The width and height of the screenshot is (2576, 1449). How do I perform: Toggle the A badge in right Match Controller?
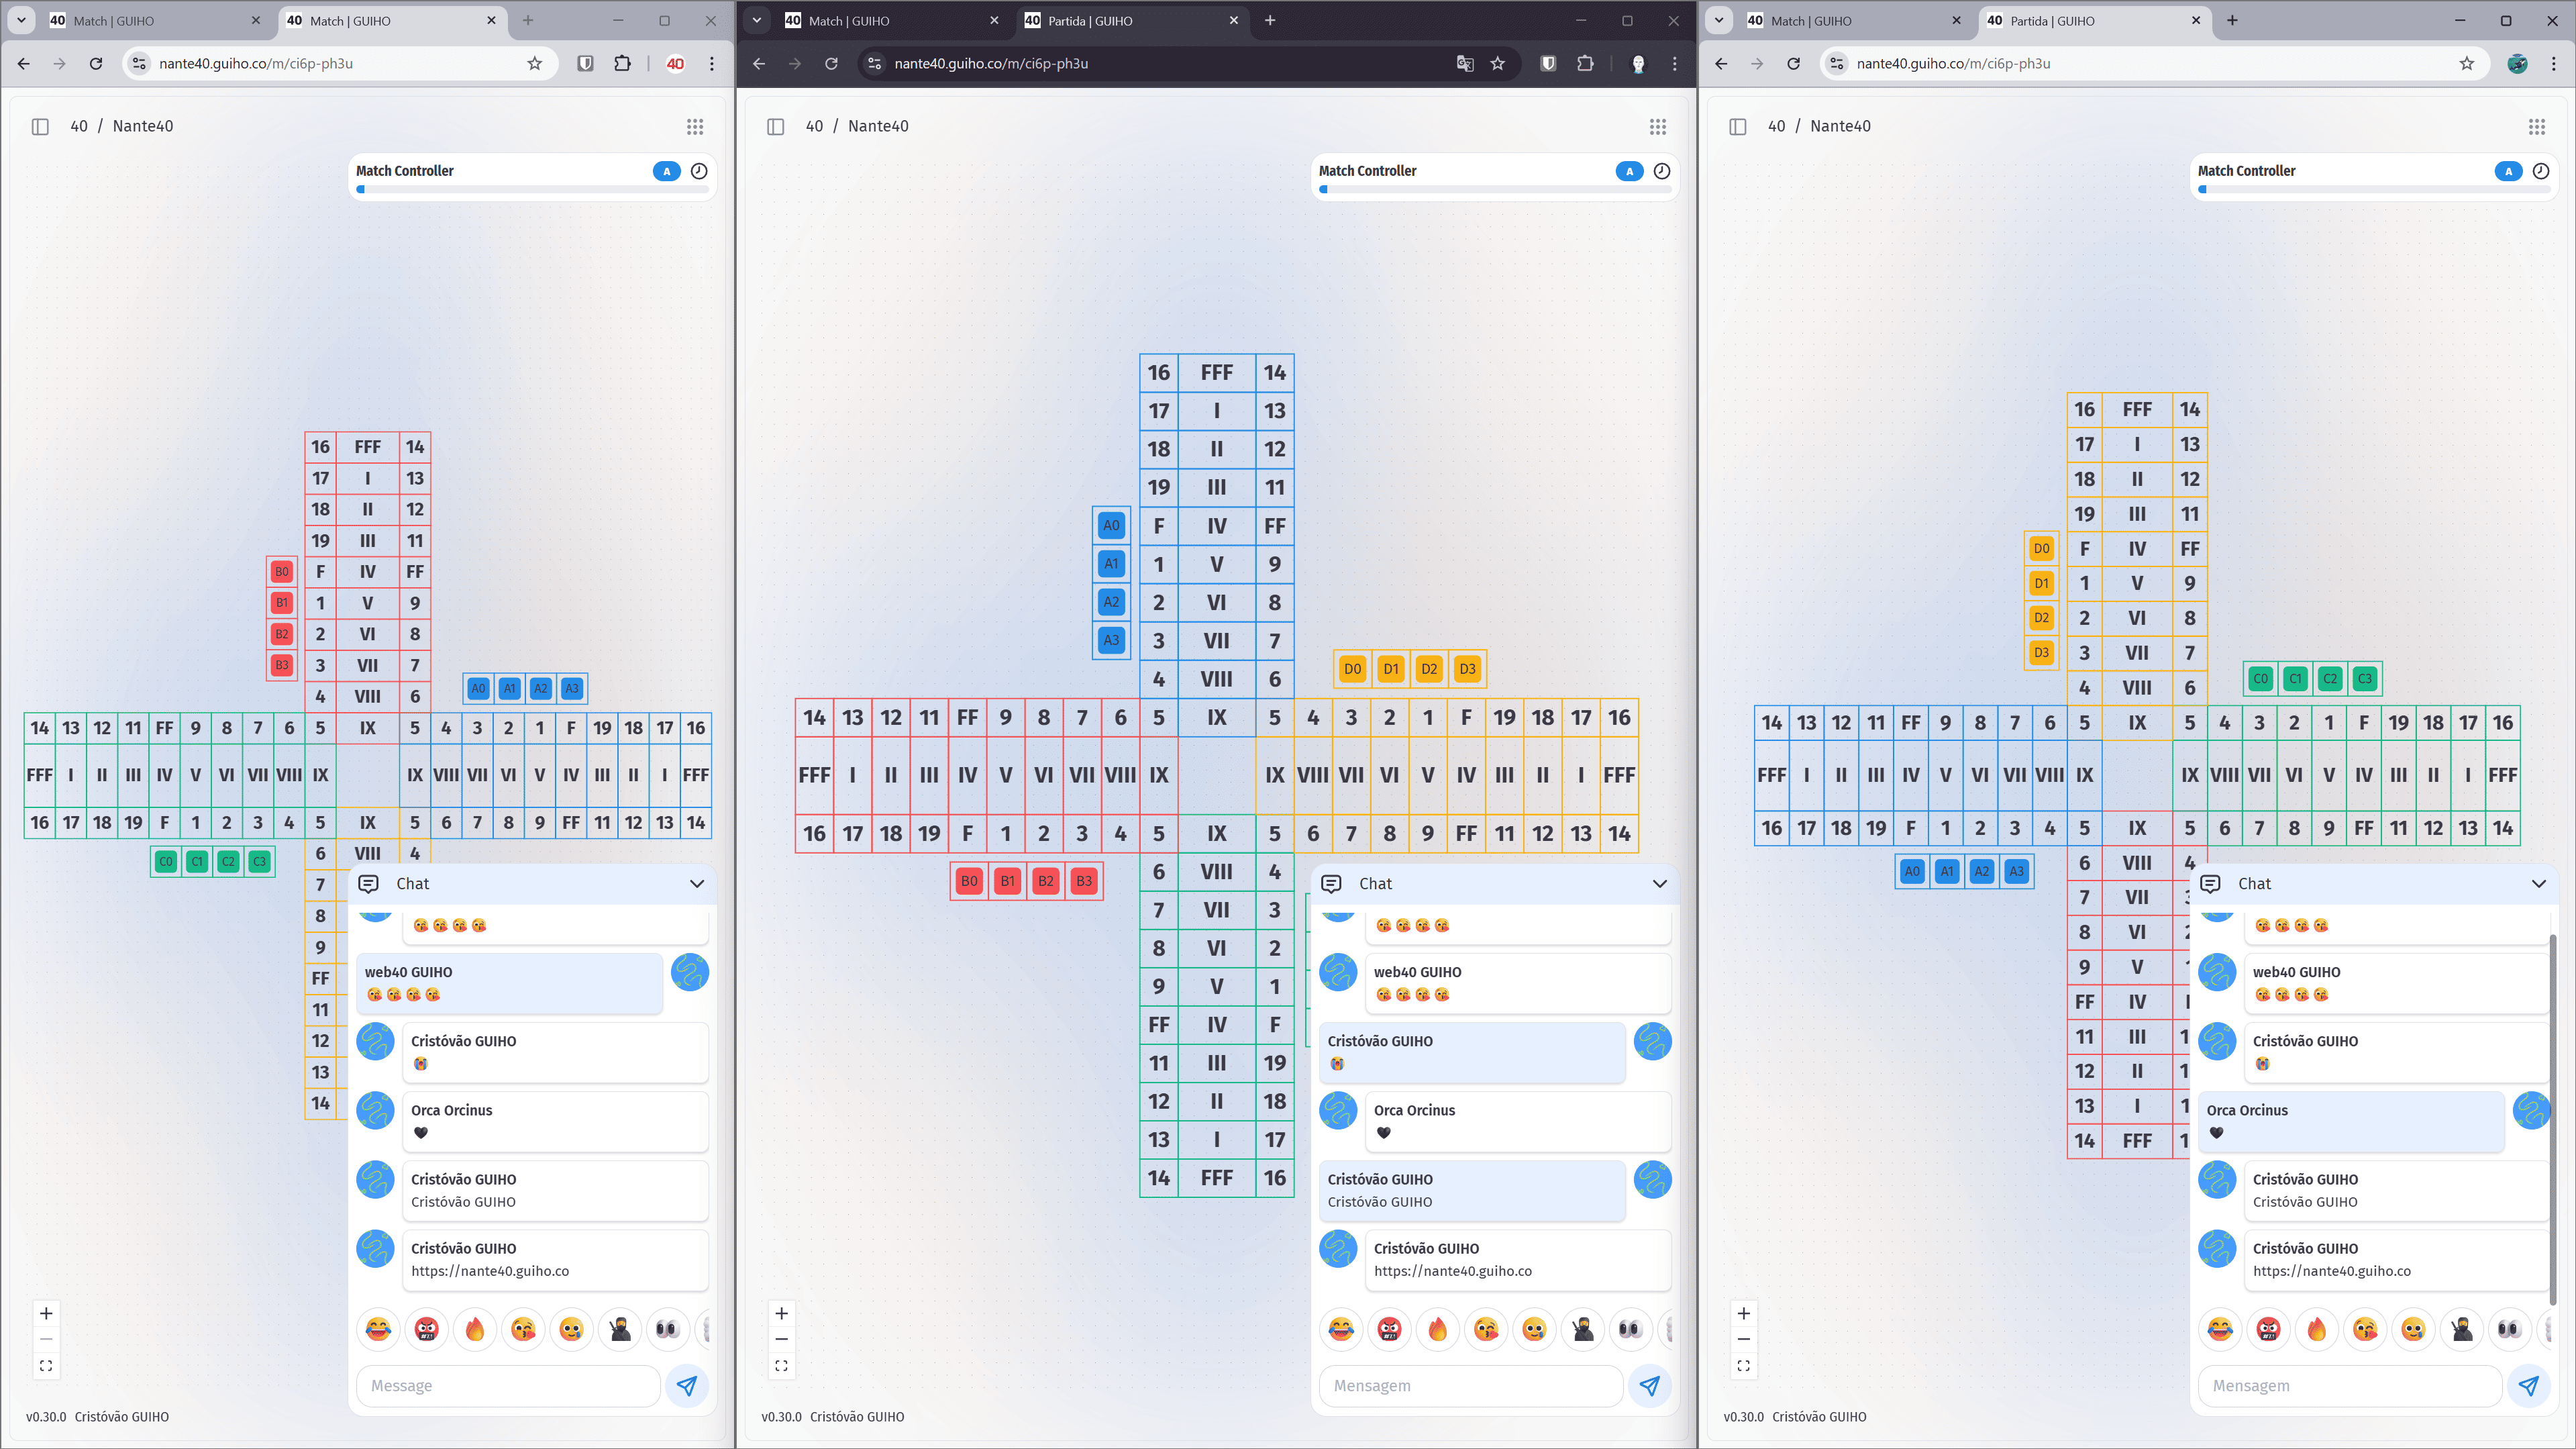coord(2508,171)
